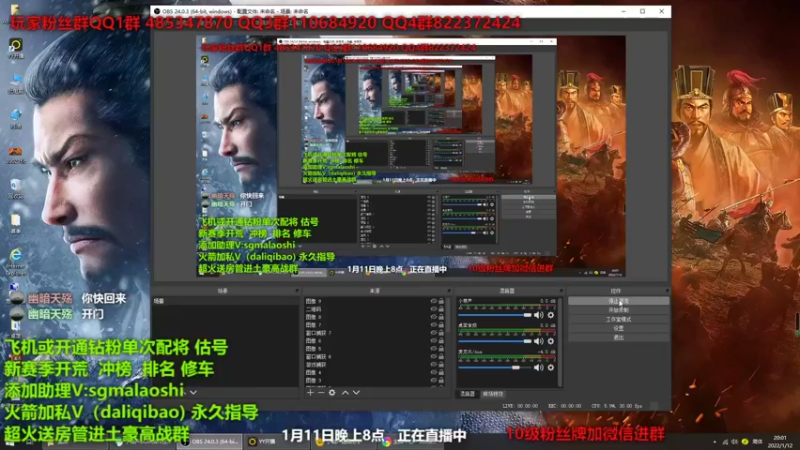The width and height of the screenshot is (800, 450).
Task: Select the 混音器 tab below the mixer
Action: pyautogui.click(x=467, y=394)
